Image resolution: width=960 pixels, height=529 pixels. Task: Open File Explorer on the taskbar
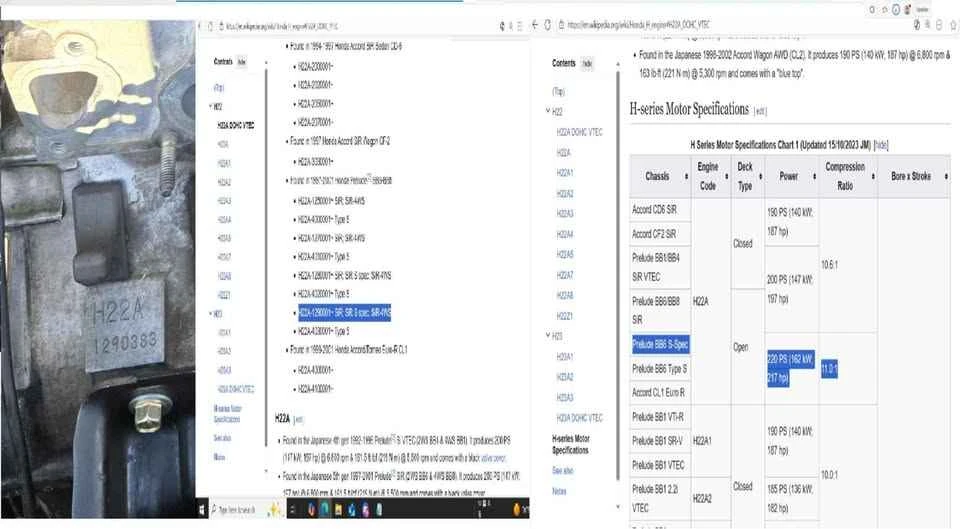pyautogui.click(x=338, y=509)
